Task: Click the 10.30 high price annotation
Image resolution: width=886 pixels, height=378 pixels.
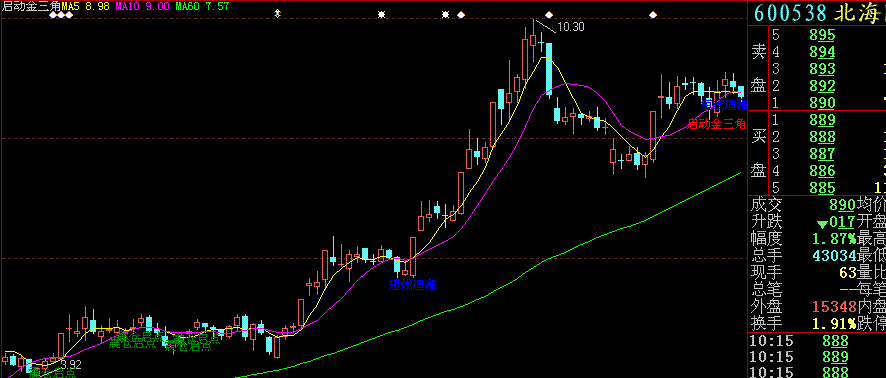Action: point(571,27)
